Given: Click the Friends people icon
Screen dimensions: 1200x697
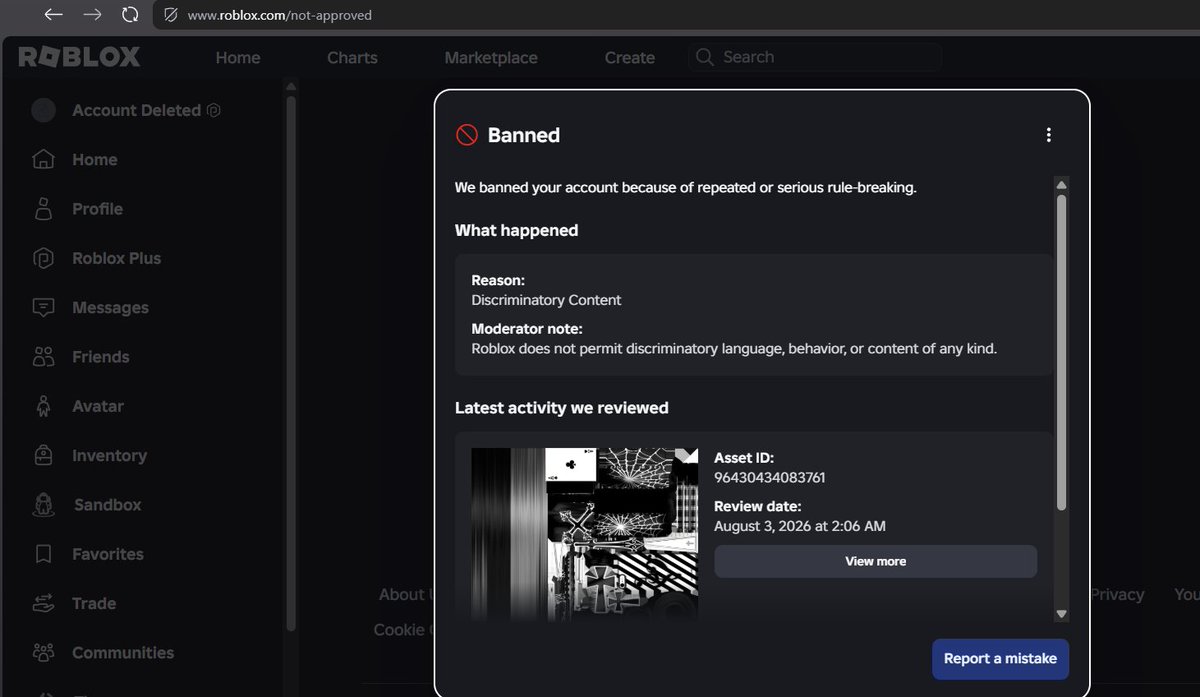Looking at the screenshot, I should coord(43,356).
